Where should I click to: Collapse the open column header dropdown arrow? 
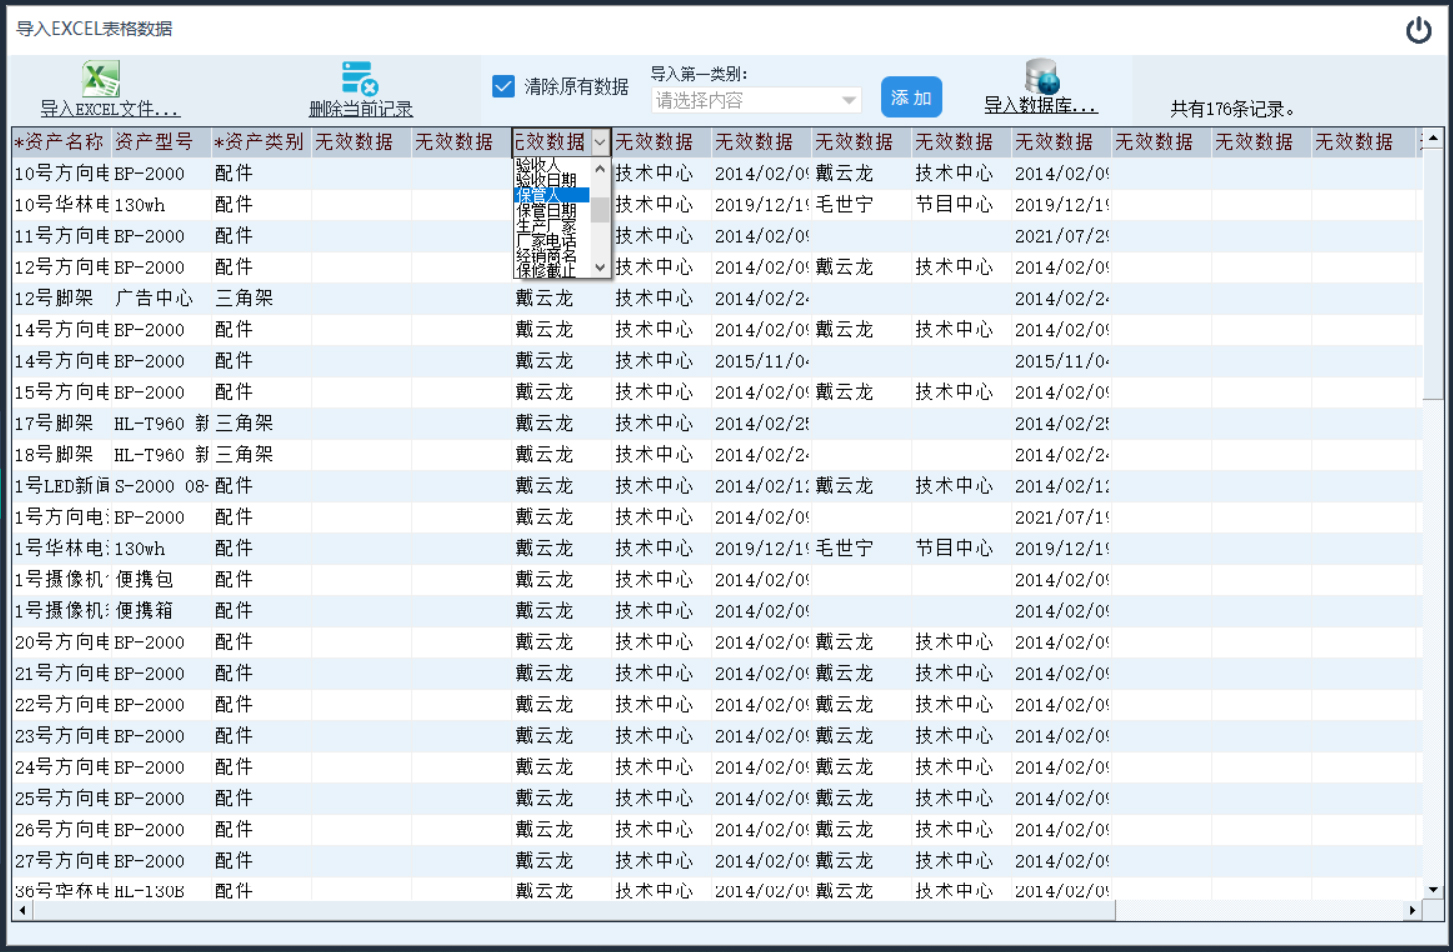(x=600, y=143)
